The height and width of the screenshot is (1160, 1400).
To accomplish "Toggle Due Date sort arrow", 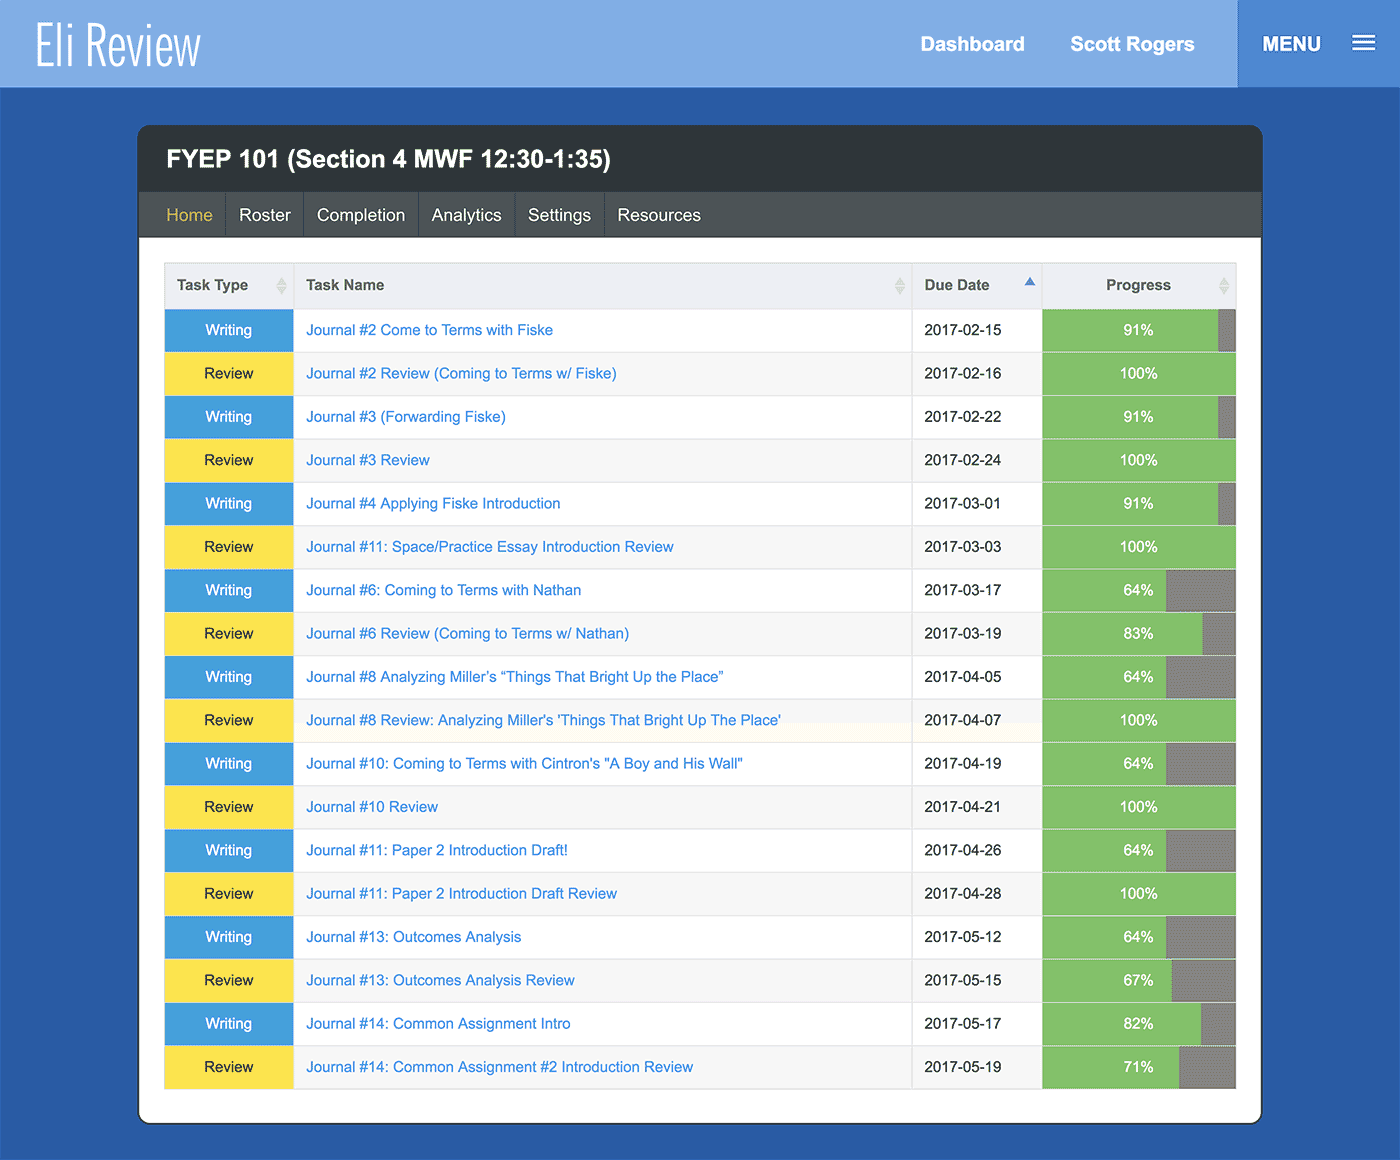I will point(1029,282).
